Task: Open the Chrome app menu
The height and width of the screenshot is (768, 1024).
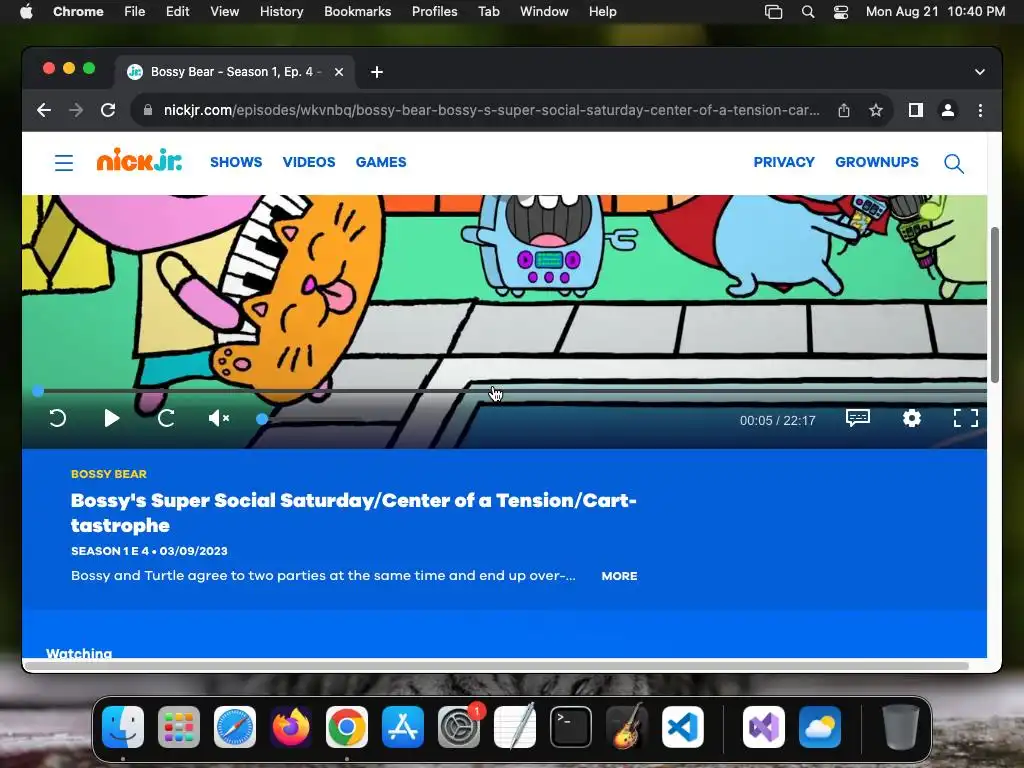Action: (x=78, y=12)
